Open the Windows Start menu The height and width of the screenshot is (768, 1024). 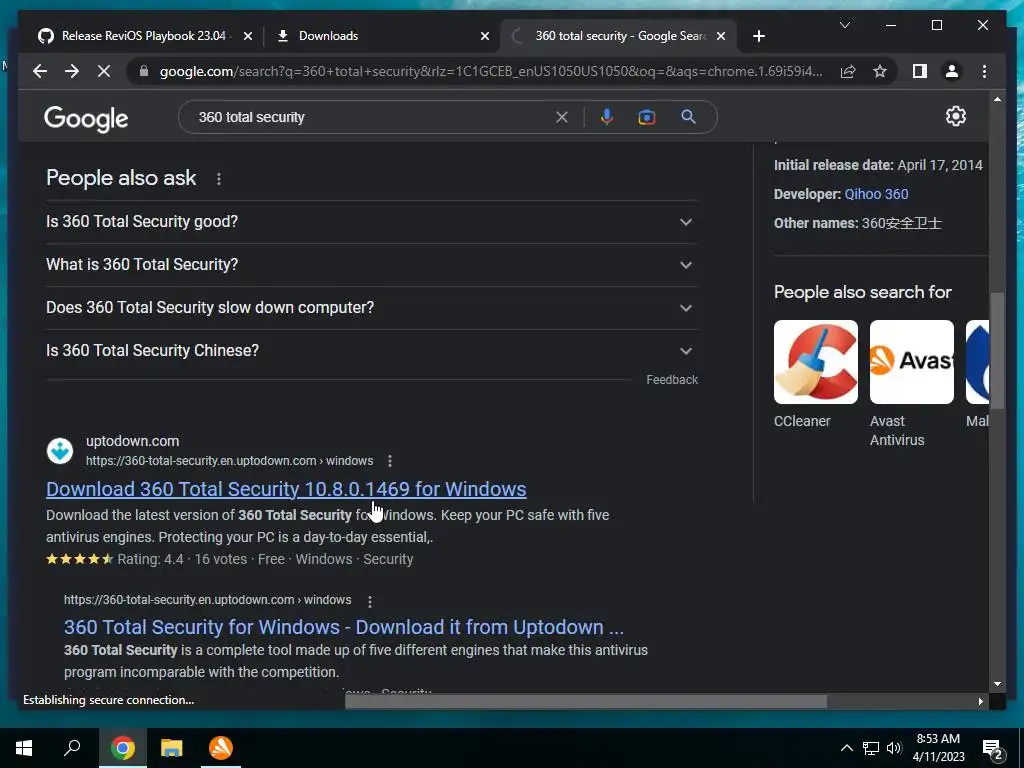[x=24, y=748]
